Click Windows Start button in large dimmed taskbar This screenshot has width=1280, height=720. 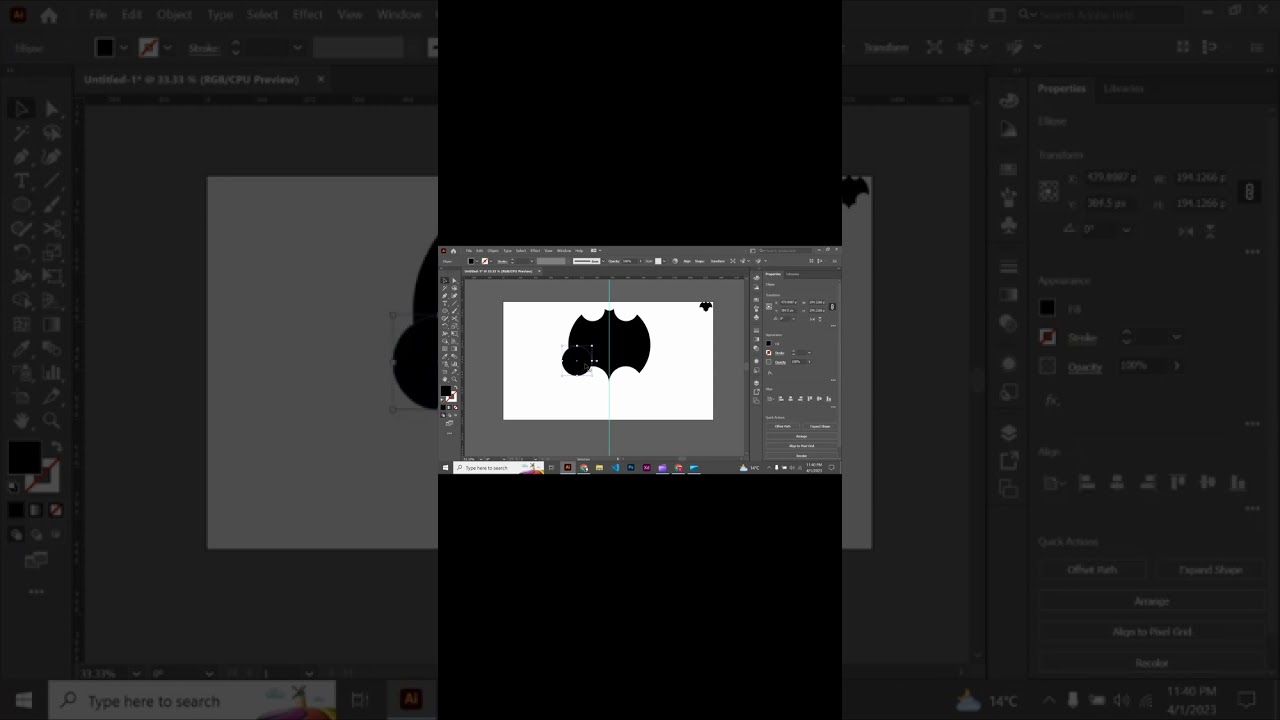pos(23,701)
